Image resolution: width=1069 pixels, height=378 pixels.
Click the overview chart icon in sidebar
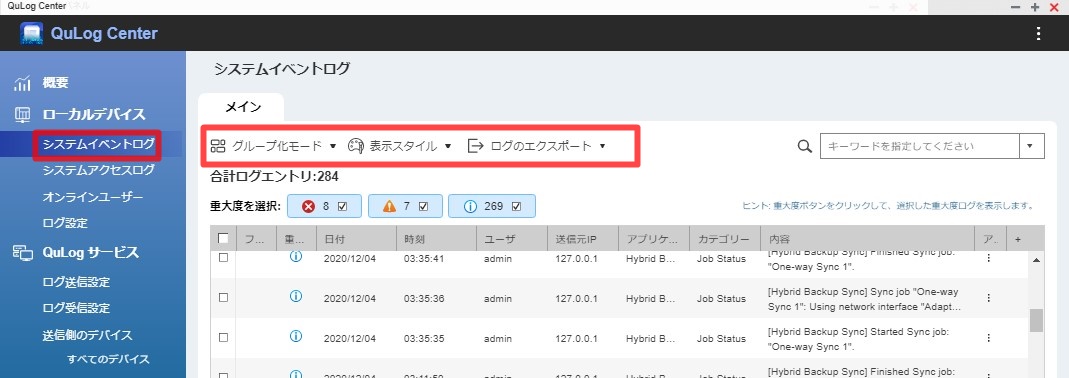click(22, 83)
